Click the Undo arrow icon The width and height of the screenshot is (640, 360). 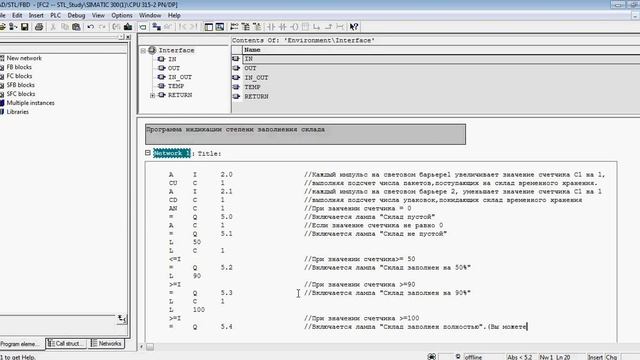91,27
